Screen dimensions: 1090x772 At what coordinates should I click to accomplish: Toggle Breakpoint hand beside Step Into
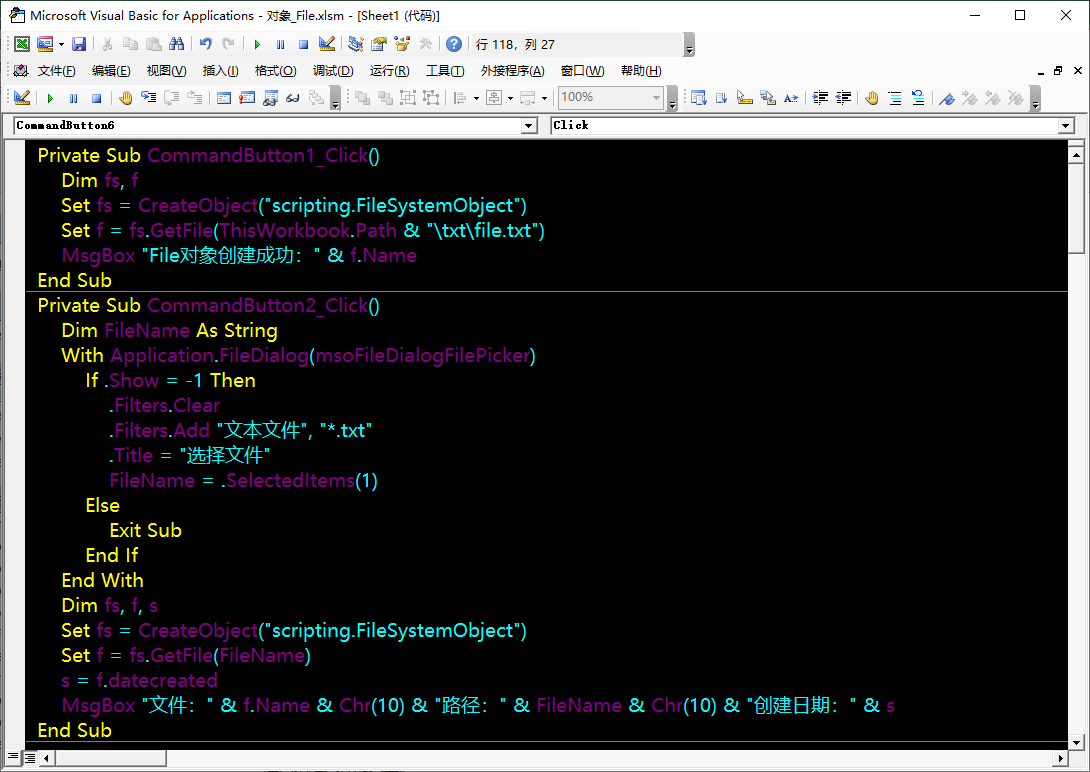pyautogui.click(x=125, y=98)
